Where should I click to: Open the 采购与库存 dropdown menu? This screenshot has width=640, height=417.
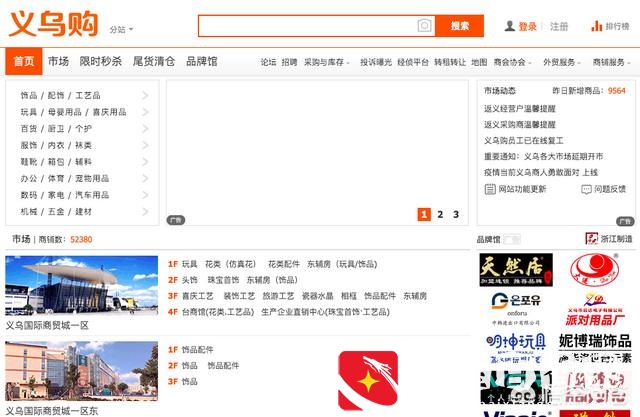[327, 62]
